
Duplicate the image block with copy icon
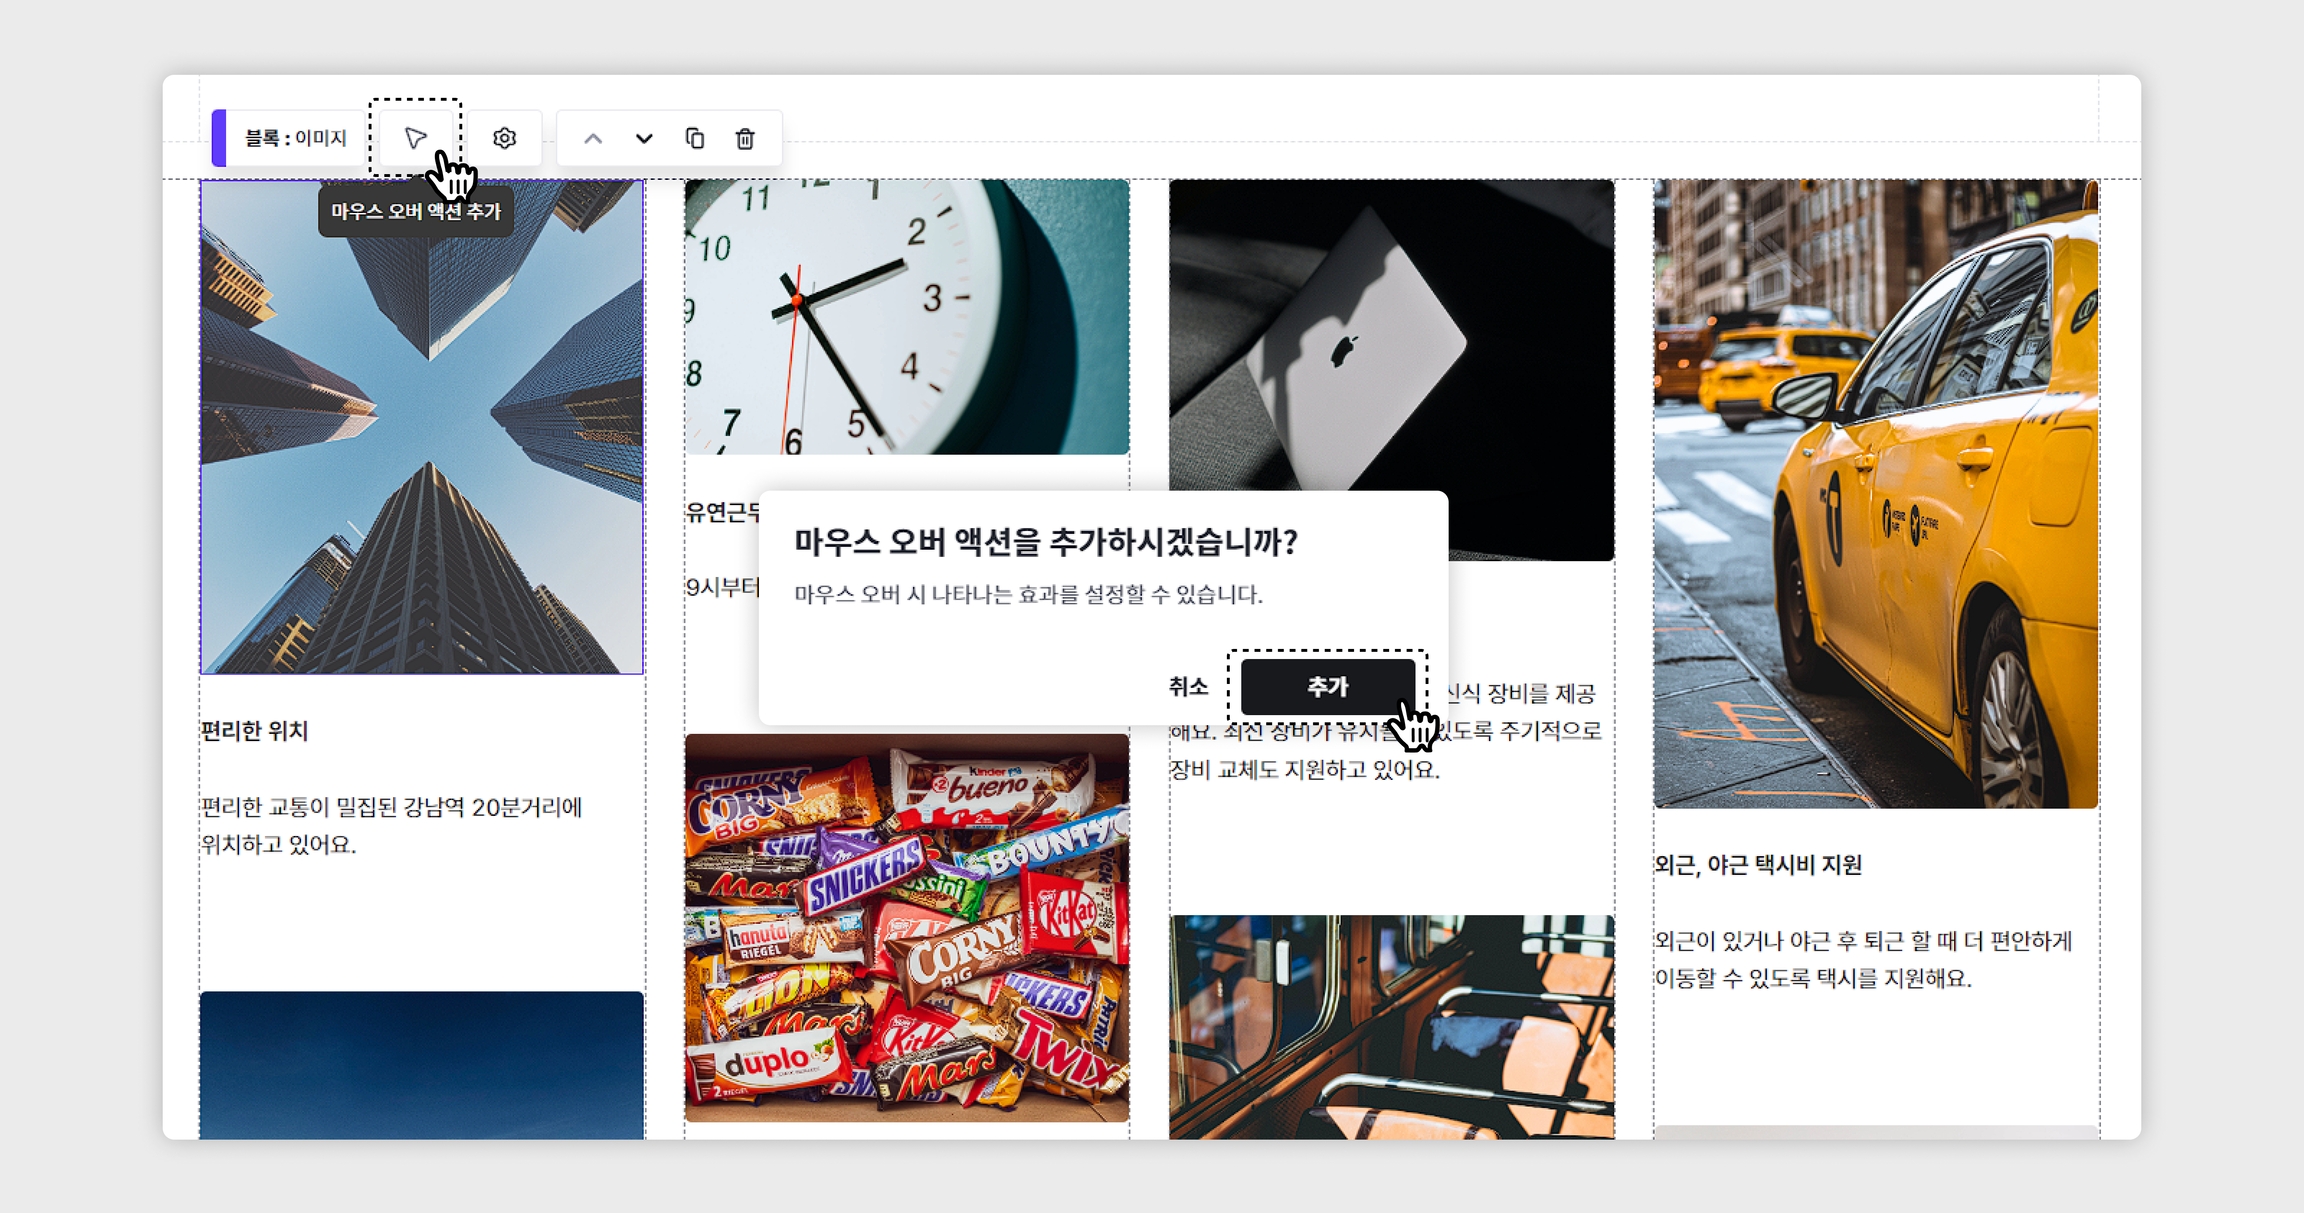coord(695,138)
